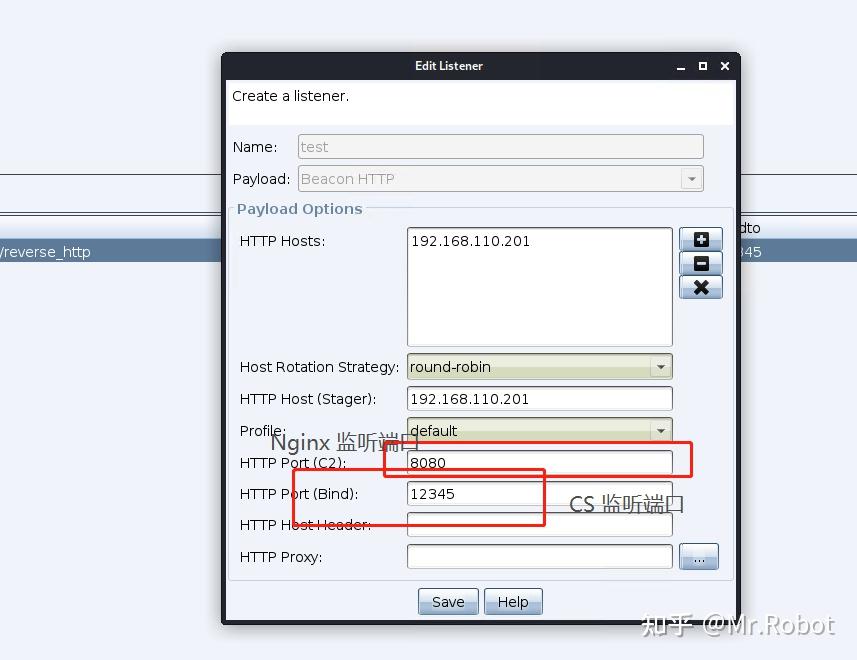The height and width of the screenshot is (660, 857).
Task: Add a new HTTP host with plus icon
Action: (x=701, y=239)
